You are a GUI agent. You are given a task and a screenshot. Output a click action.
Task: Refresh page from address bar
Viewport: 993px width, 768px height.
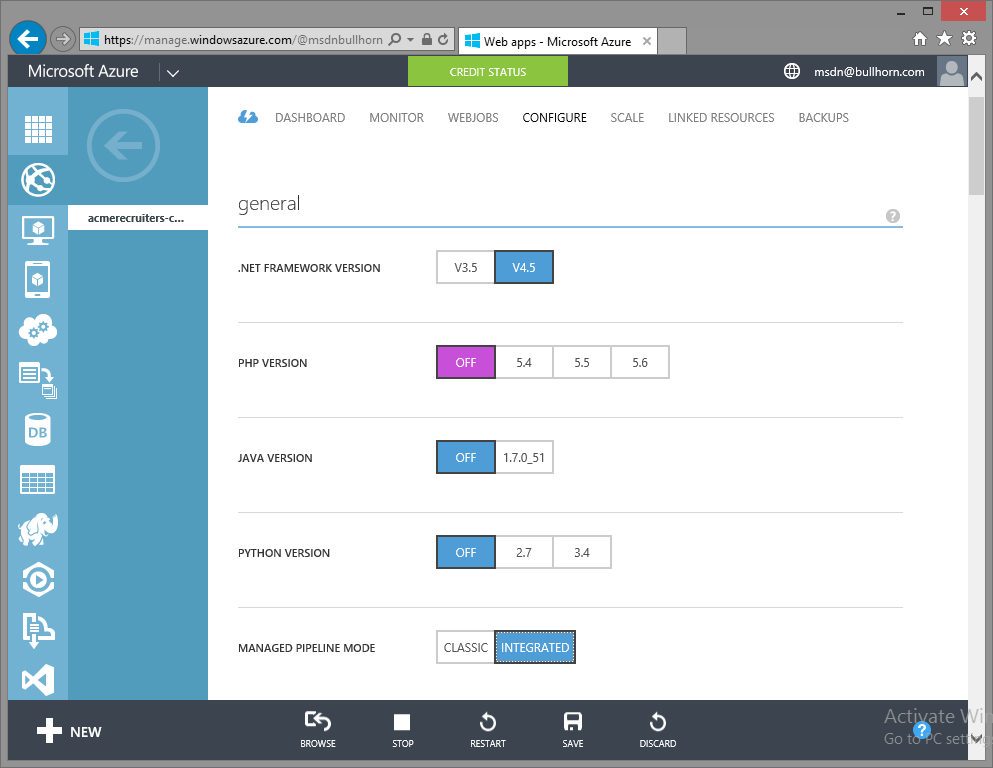pyautogui.click(x=443, y=39)
